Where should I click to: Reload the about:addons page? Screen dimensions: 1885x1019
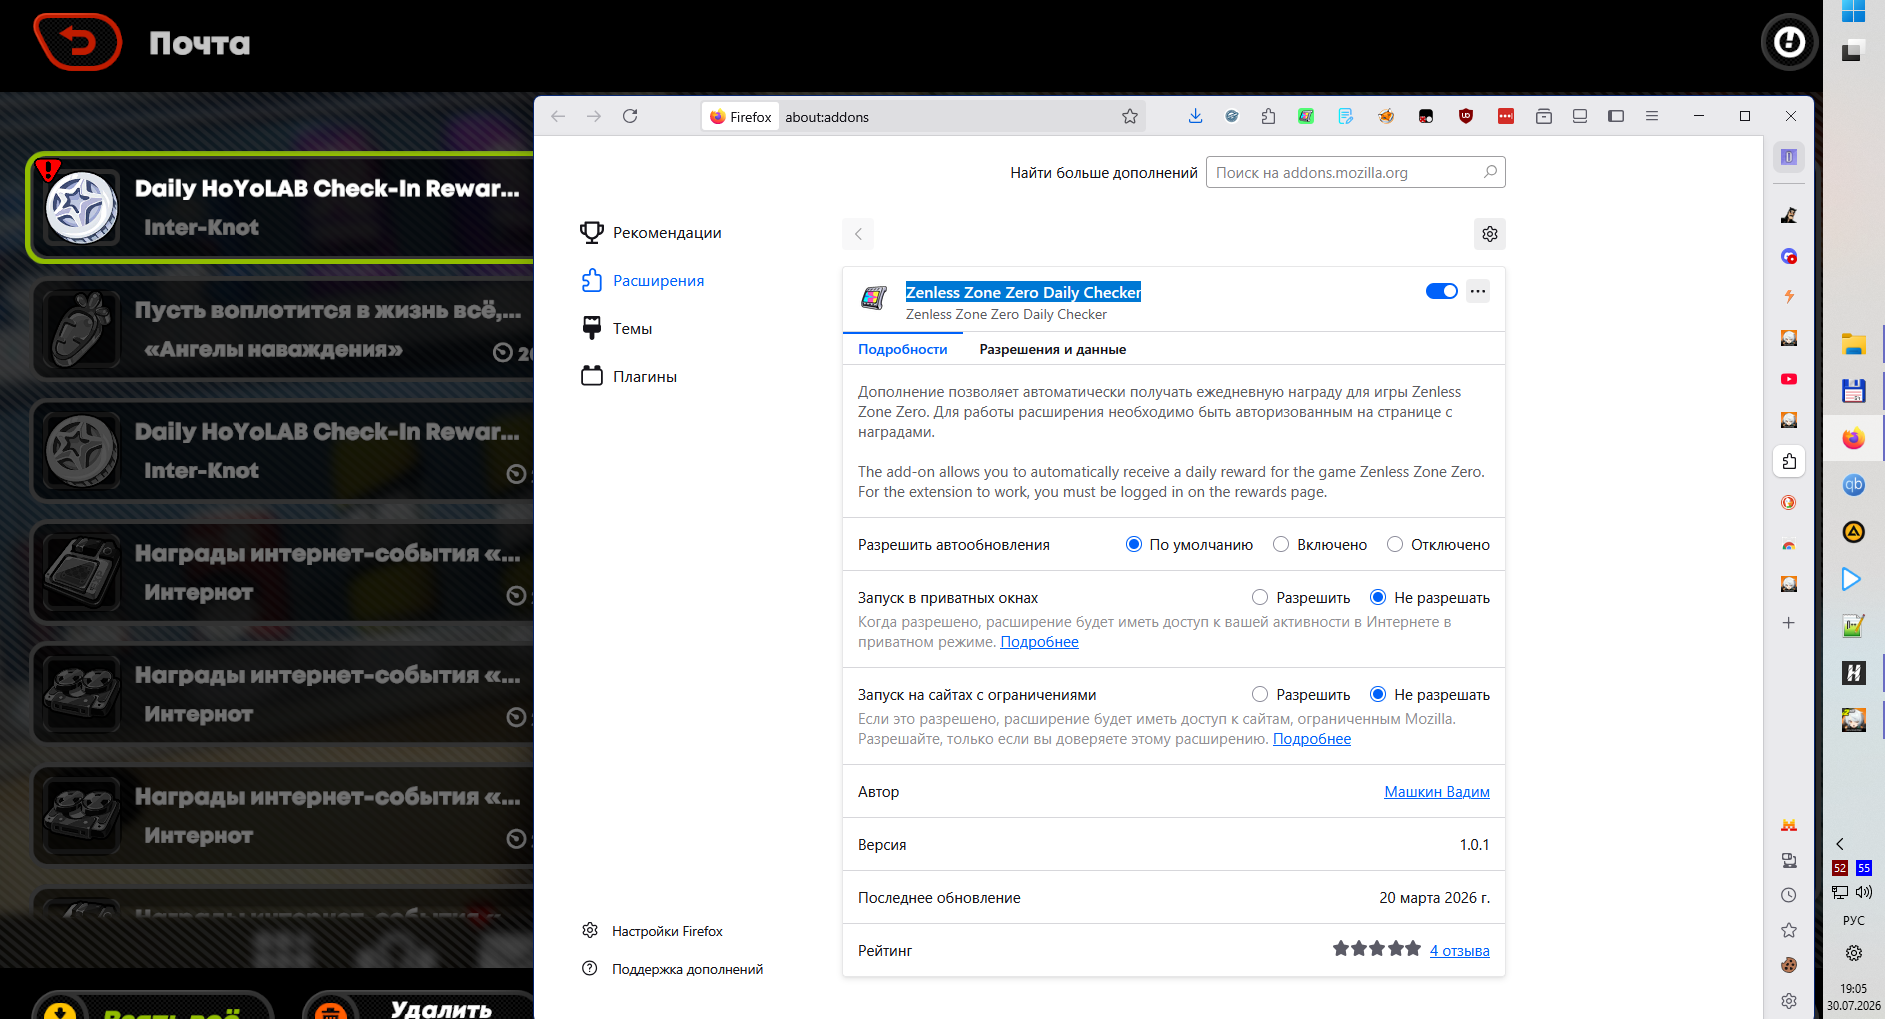tap(630, 116)
